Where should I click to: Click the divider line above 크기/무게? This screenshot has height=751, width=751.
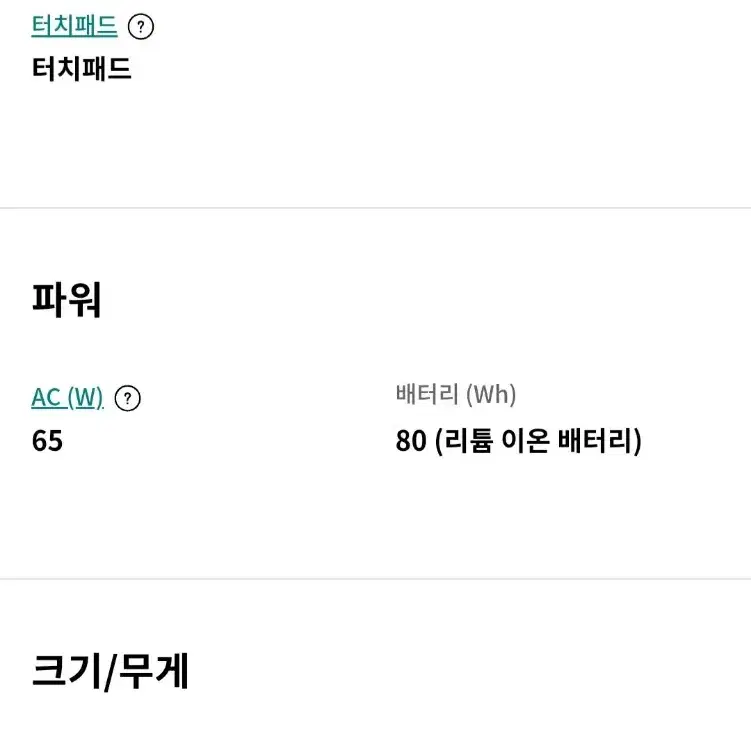[x=376, y=579]
